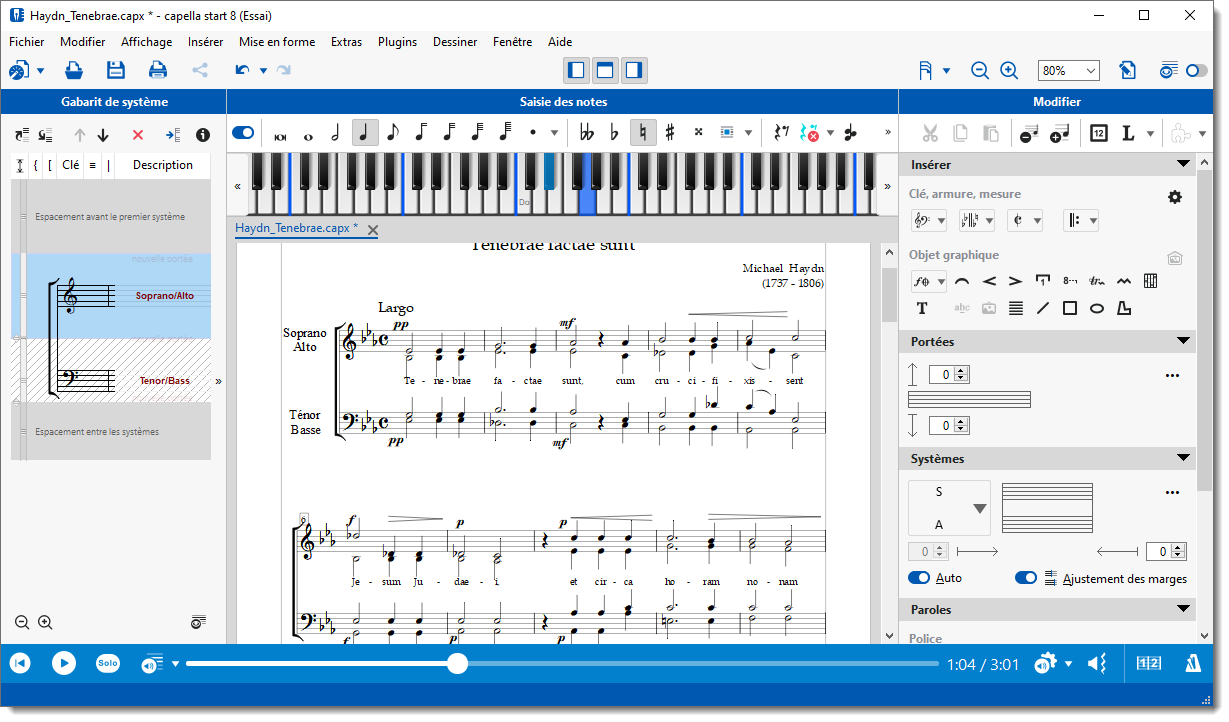
Task: Insert a rectangle graphic object
Action: pyautogui.click(x=1070, y=308)
